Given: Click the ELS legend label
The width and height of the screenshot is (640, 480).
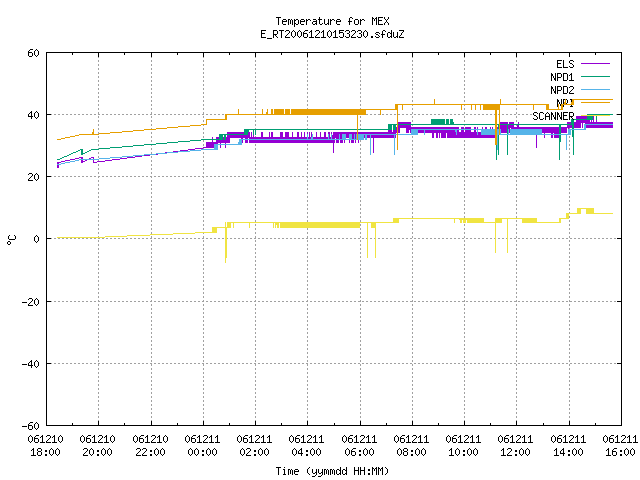Looking at the screenshot, I should (x=565, y=64).
